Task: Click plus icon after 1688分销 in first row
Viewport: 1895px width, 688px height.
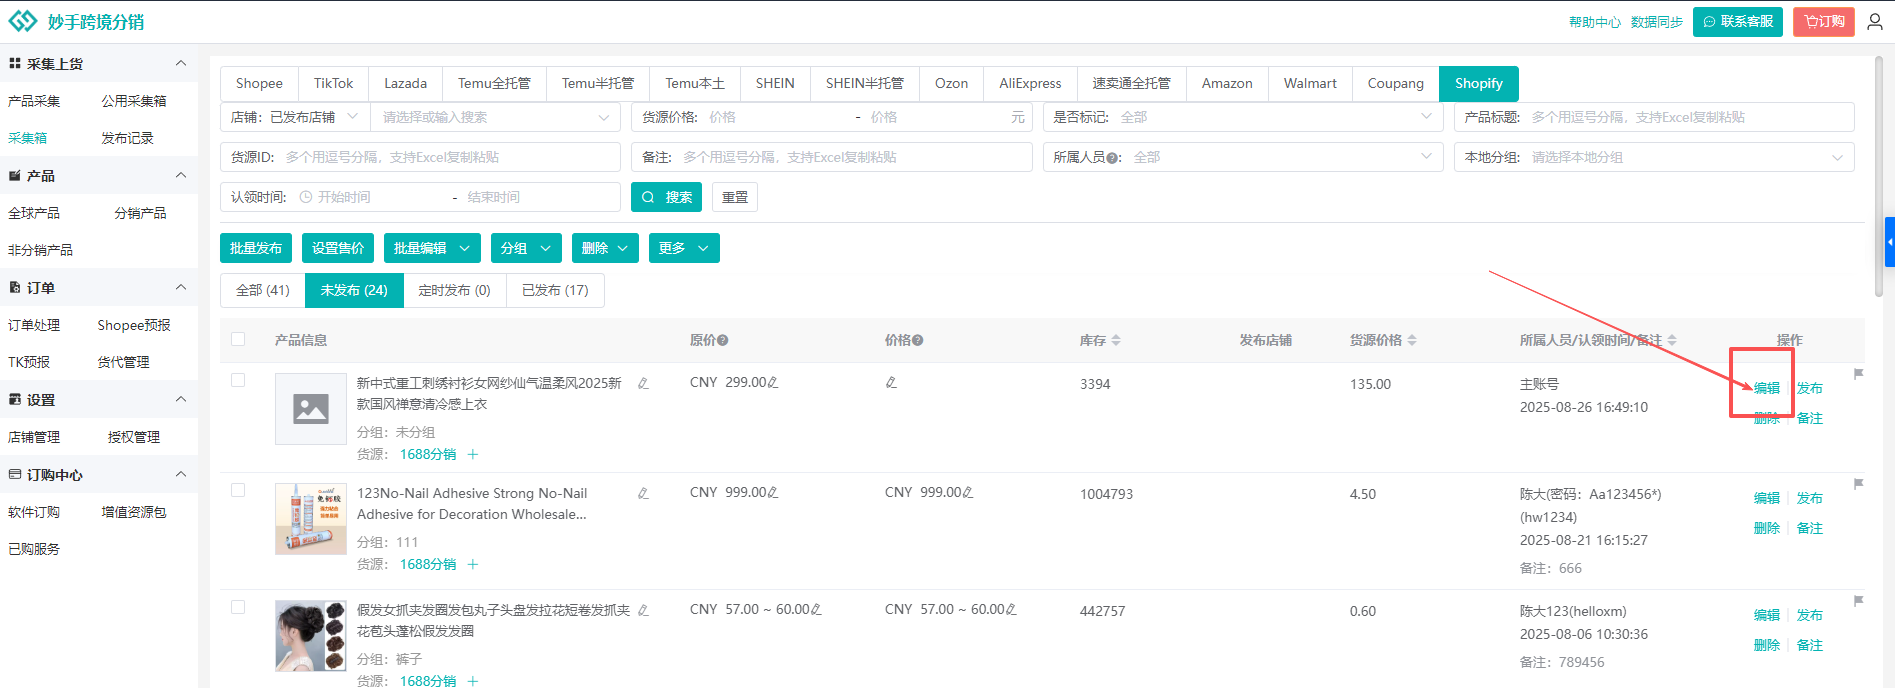Action: (473, 454)
